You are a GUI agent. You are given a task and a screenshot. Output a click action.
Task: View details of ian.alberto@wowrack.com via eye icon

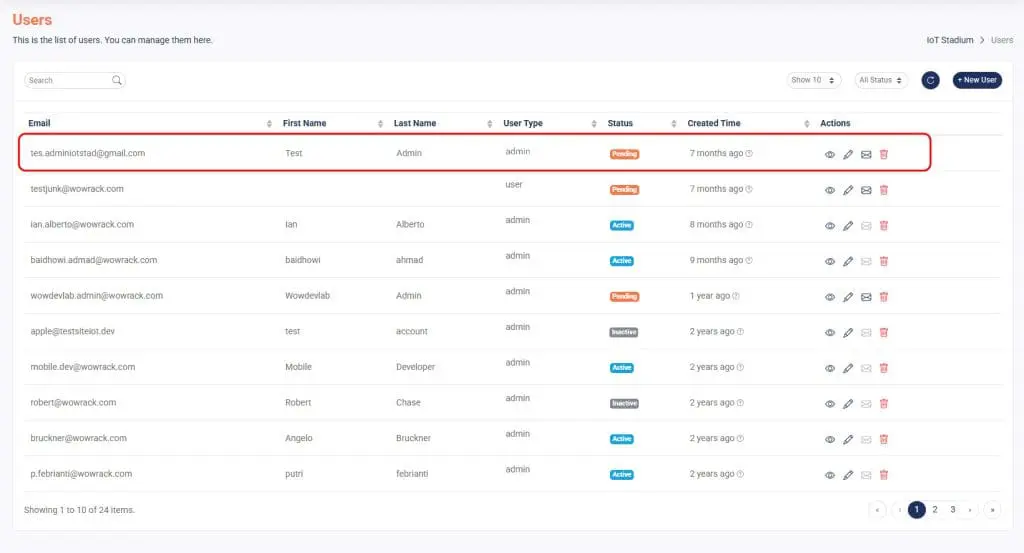click(x=830, y=226)
